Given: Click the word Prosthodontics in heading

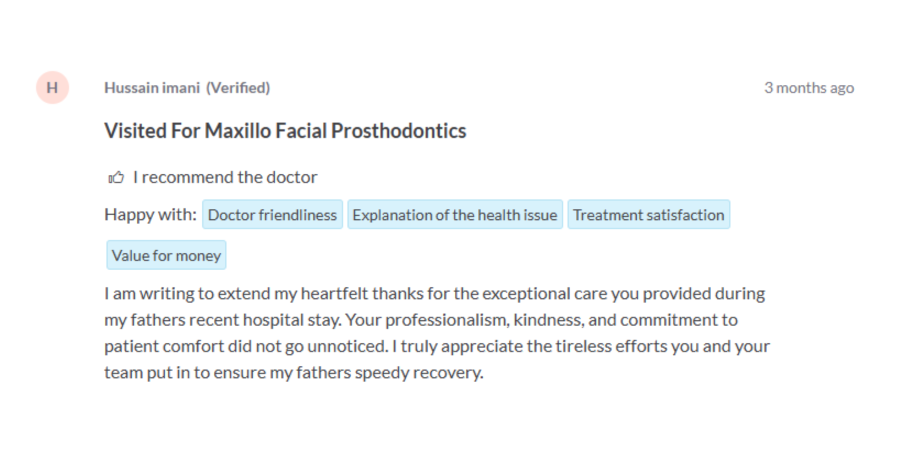Looking at the screenshot, I should point(399,131).
